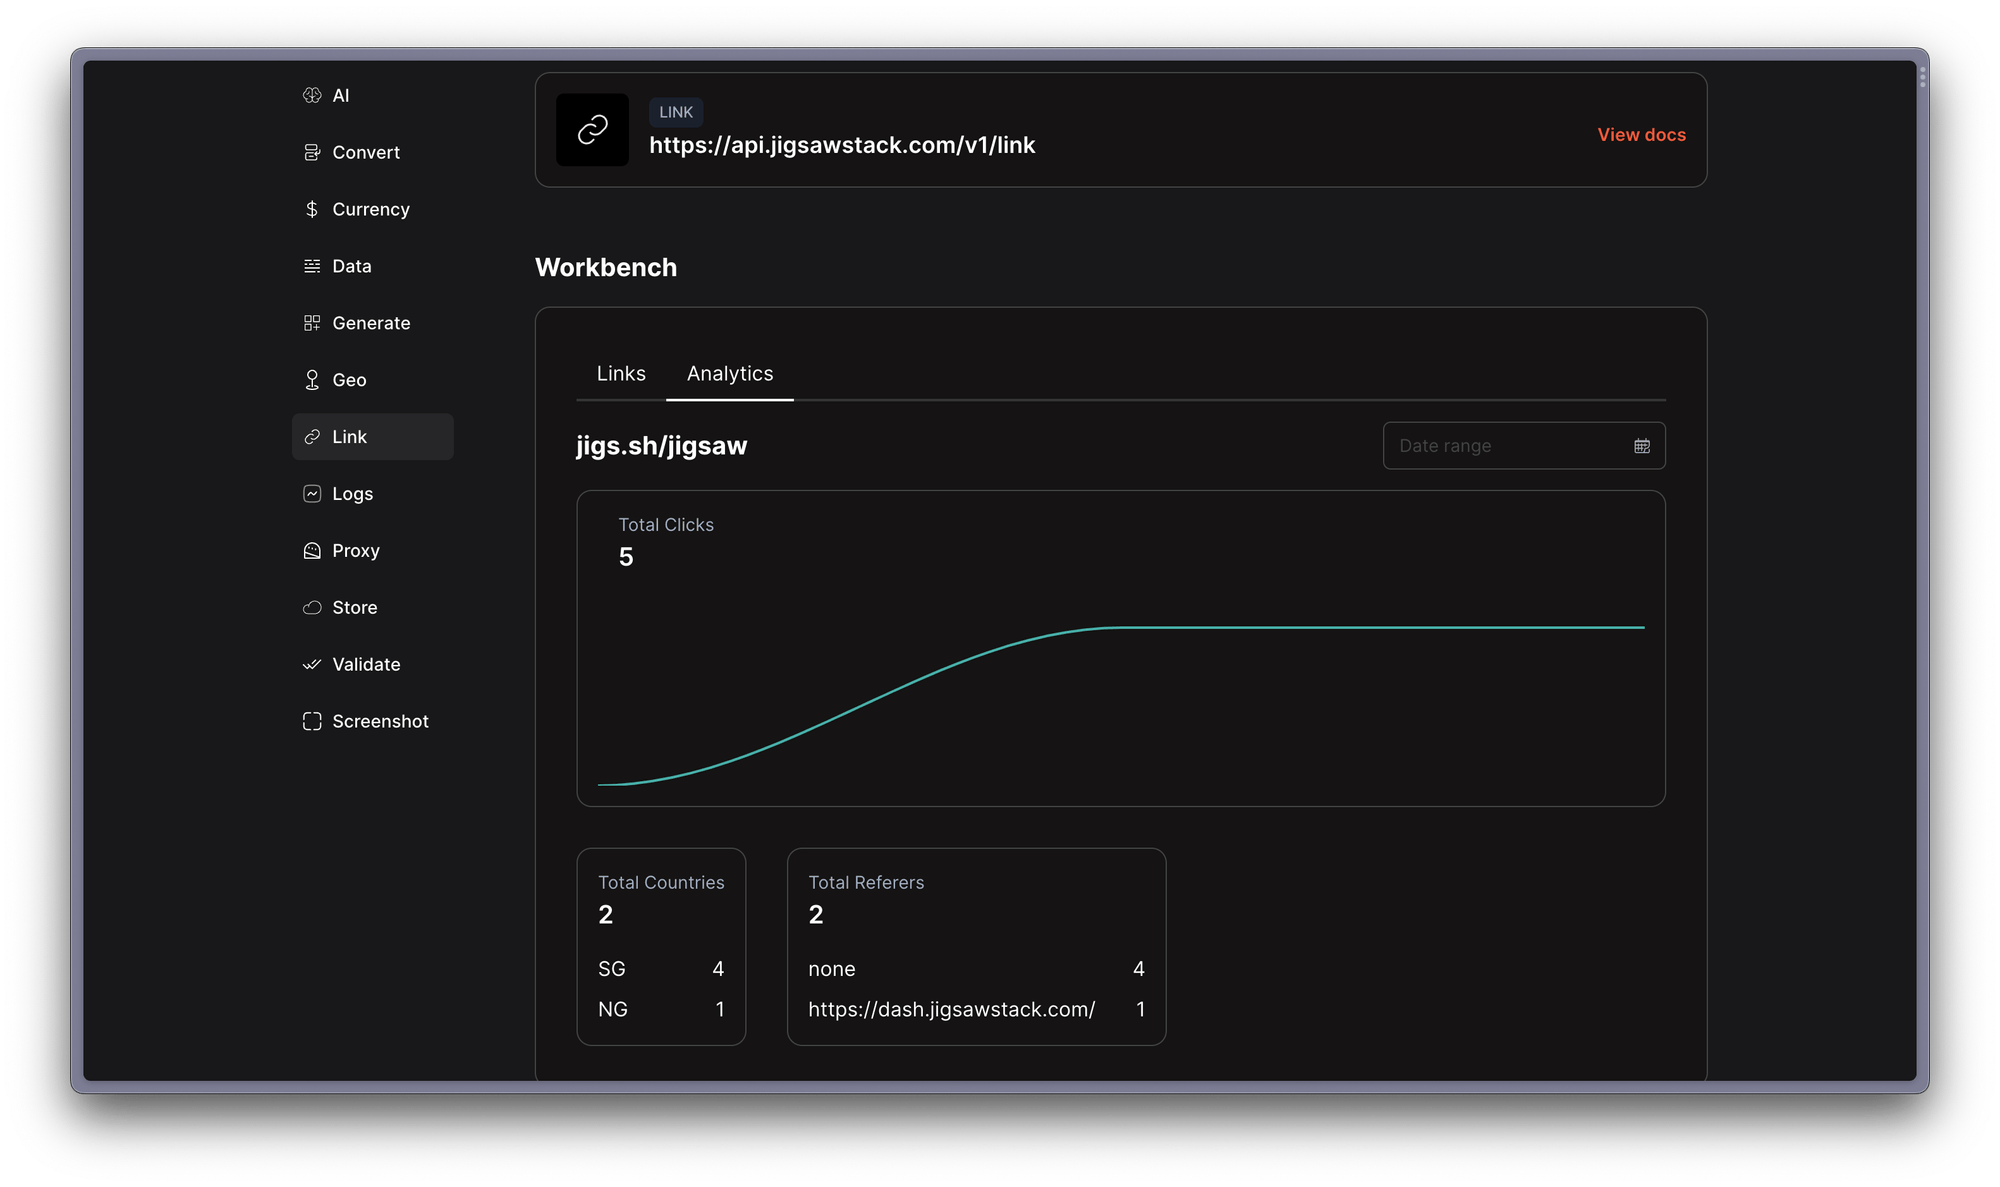Switch to the Links tab
2000x1187 pixels.
point(619,372)
